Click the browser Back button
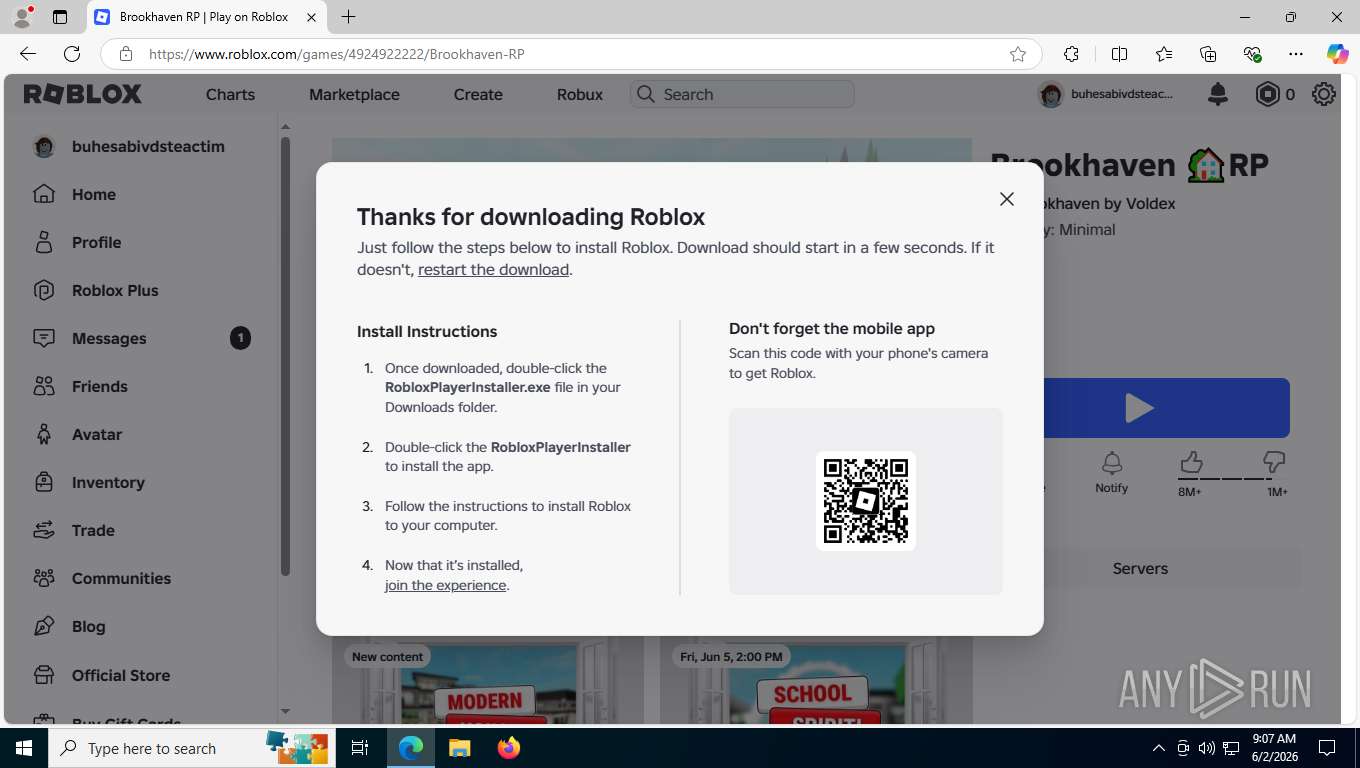Image resolution: width=1360 pixels, height=768 pixels. [x=28, y=54]
